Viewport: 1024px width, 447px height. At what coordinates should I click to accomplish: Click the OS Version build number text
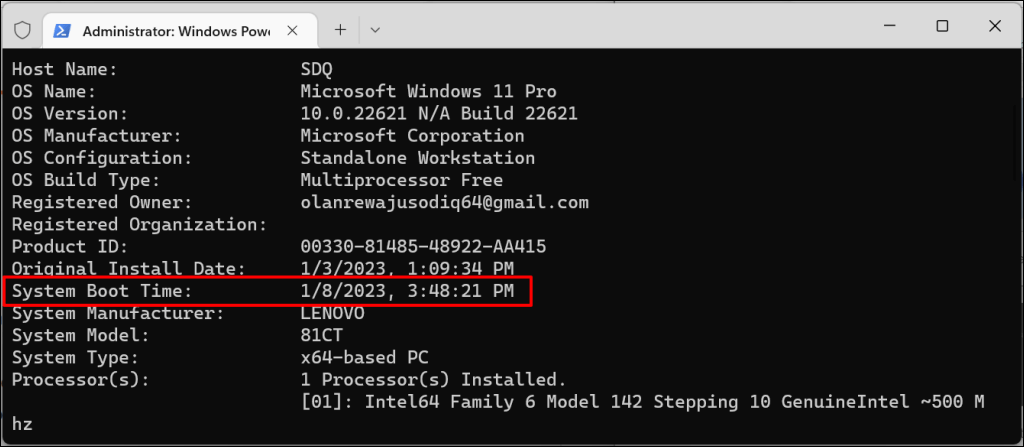pyautogui.click(x=439, y=115)
